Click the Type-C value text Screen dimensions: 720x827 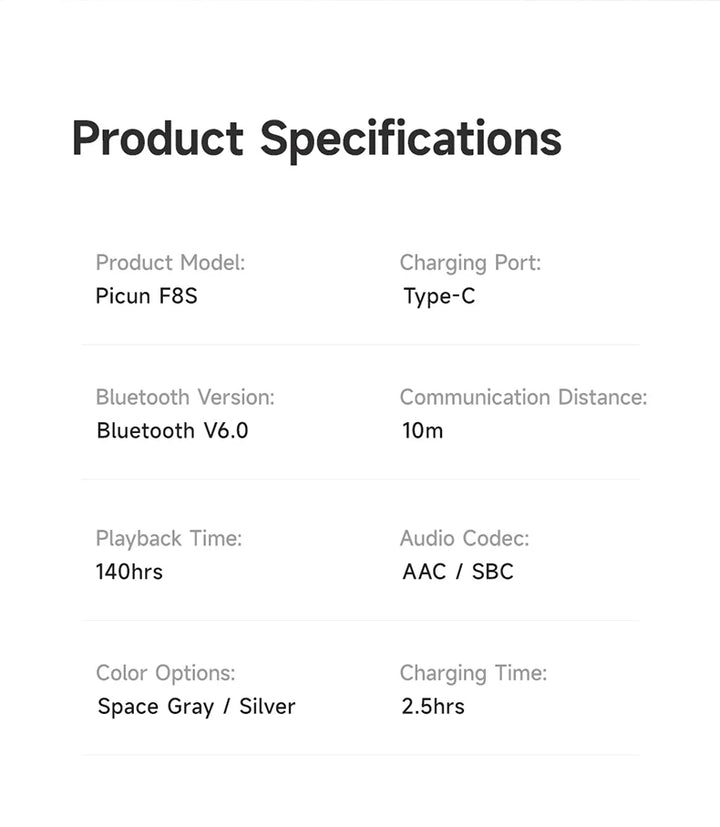439,297
